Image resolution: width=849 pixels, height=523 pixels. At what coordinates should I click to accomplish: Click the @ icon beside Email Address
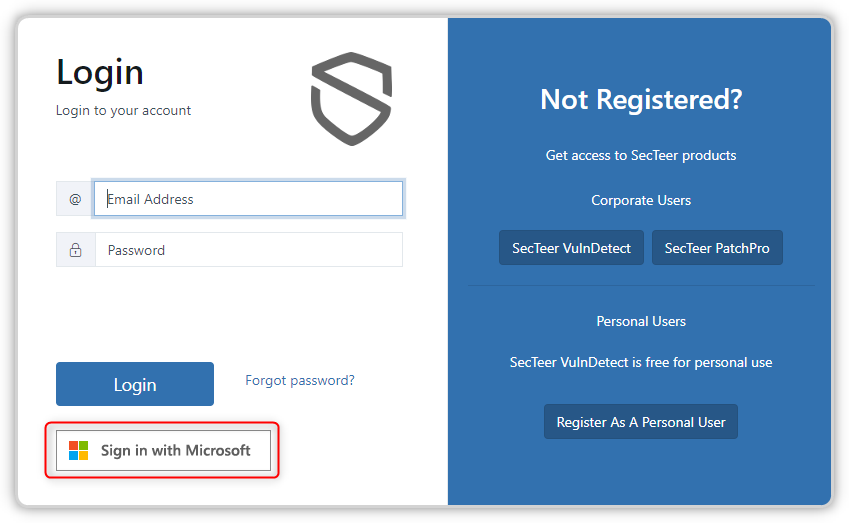(75, 199)
